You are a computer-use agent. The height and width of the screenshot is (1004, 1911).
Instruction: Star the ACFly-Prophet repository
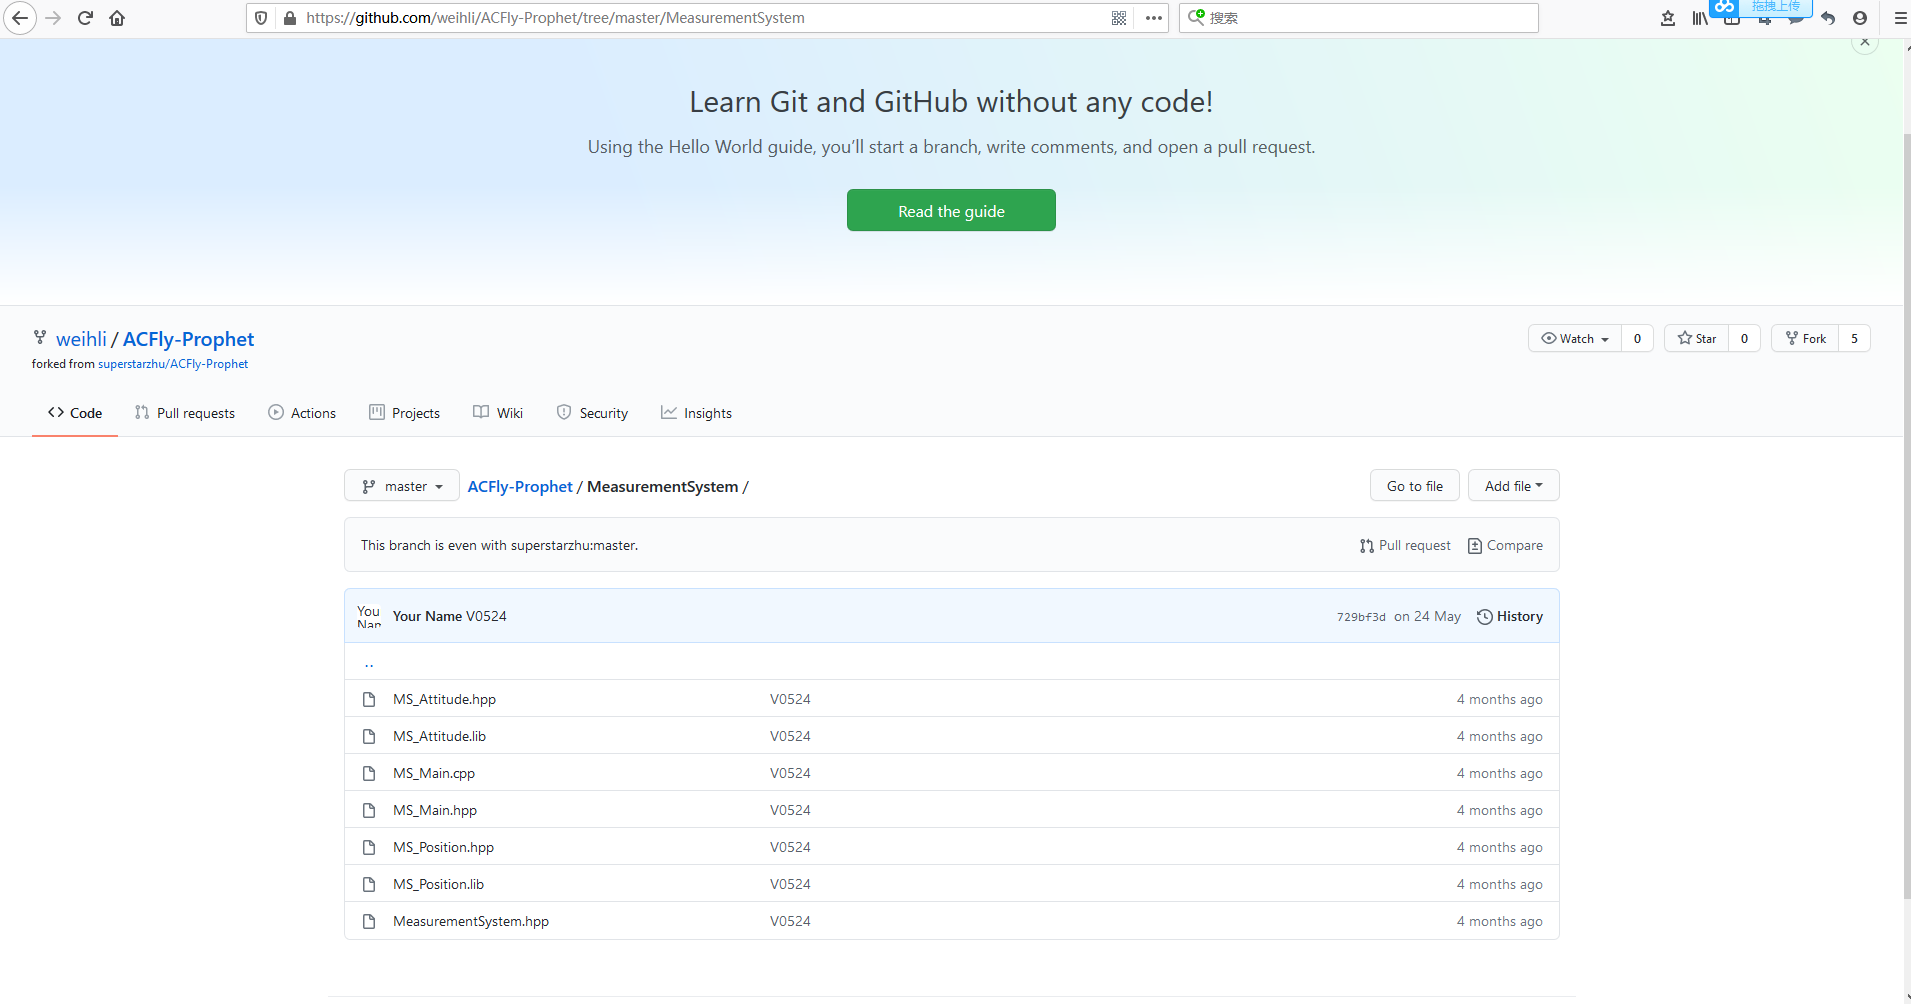click(1697, 338)
